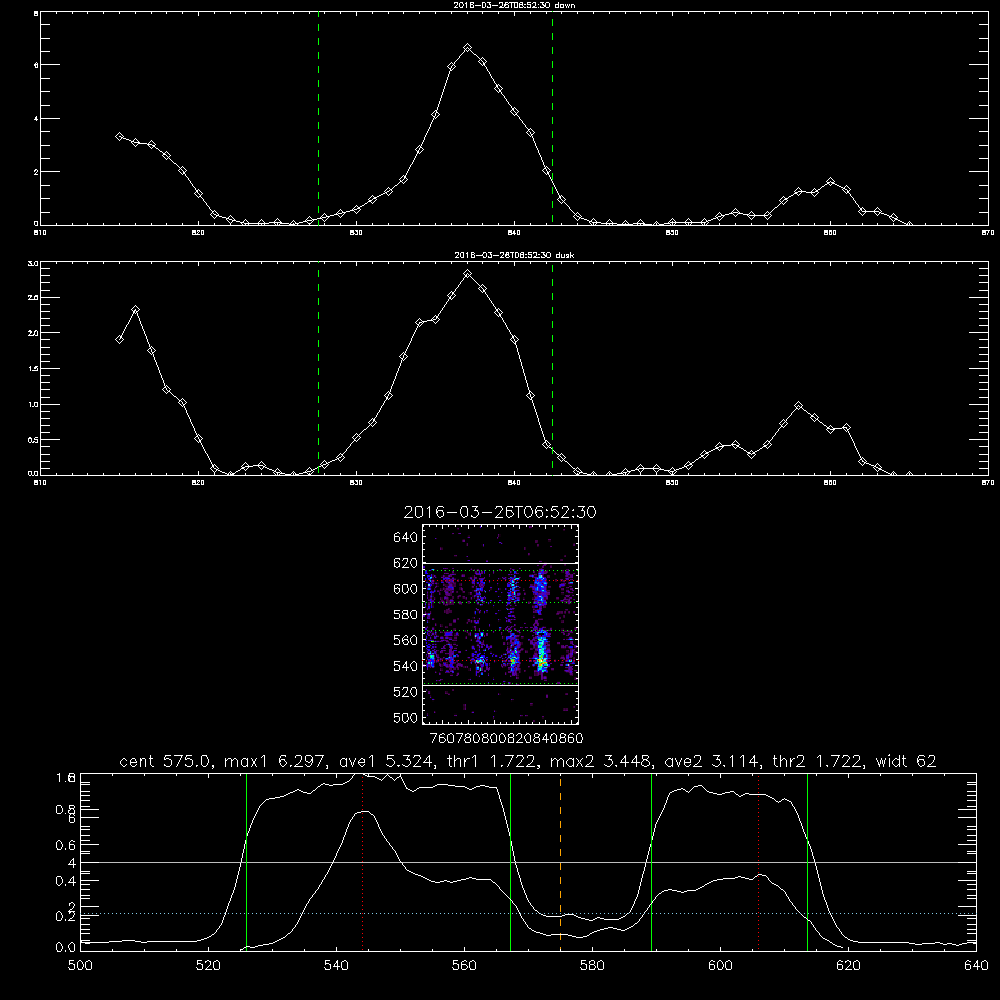Screen dimensions: 1000x1000
Task: Click x-axis label 520 of bottom plot
Action: pyautogui.click(x=208, y=966)
